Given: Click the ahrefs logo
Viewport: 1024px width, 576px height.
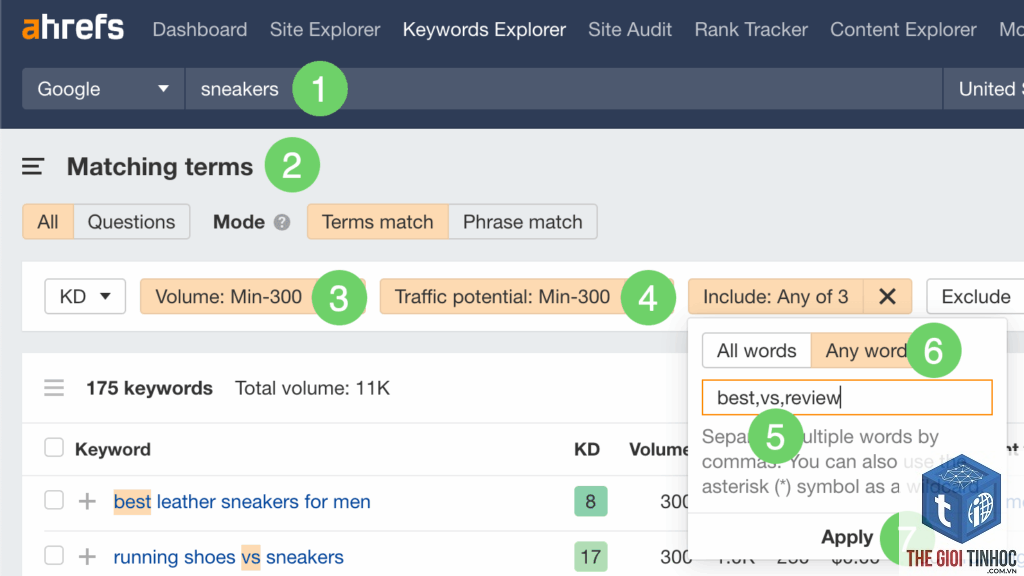Looking at the screenshot, I should click(72, 28).
